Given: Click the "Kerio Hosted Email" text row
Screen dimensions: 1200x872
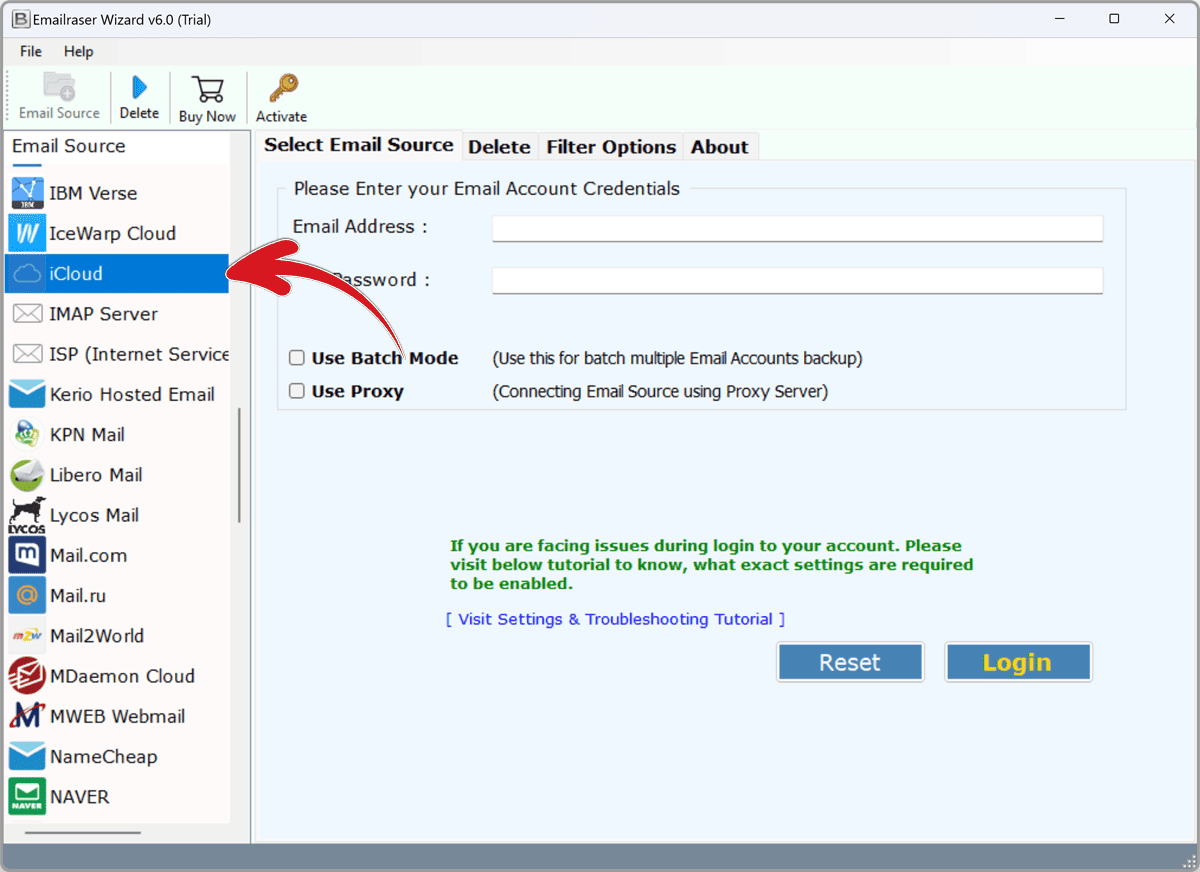Looking at the screenshot, I should pyautogui.click(x=132, y=394).
